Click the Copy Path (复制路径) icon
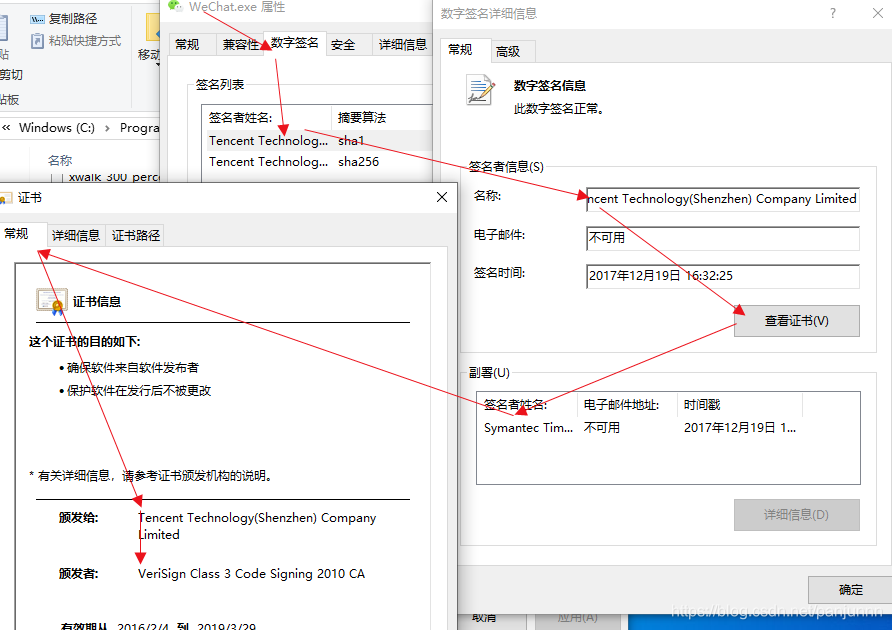 (38, 19)
